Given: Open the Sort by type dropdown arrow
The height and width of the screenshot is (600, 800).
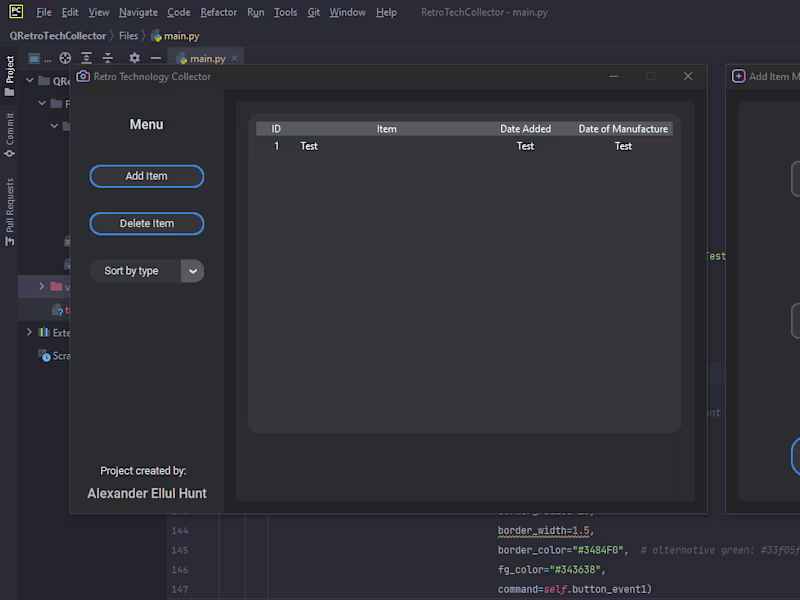Looking at the screenshot, I should click(x=193, y=271).
